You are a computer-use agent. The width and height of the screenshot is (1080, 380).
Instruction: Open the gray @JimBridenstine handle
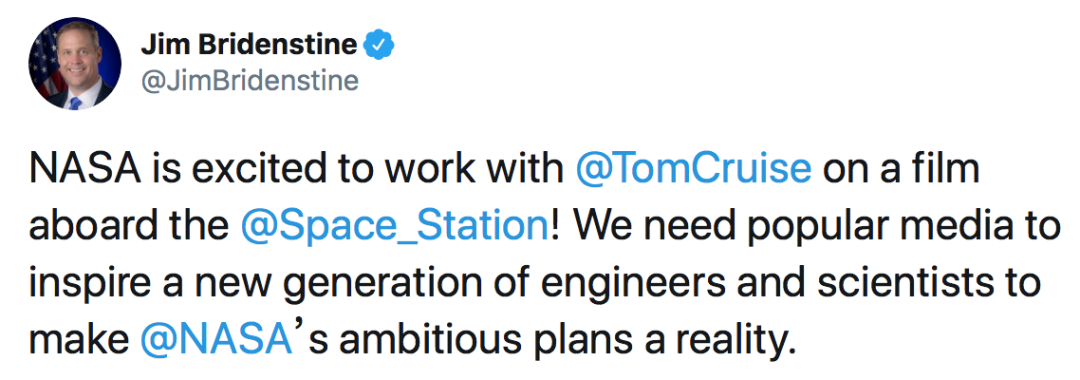coord(249,82)
